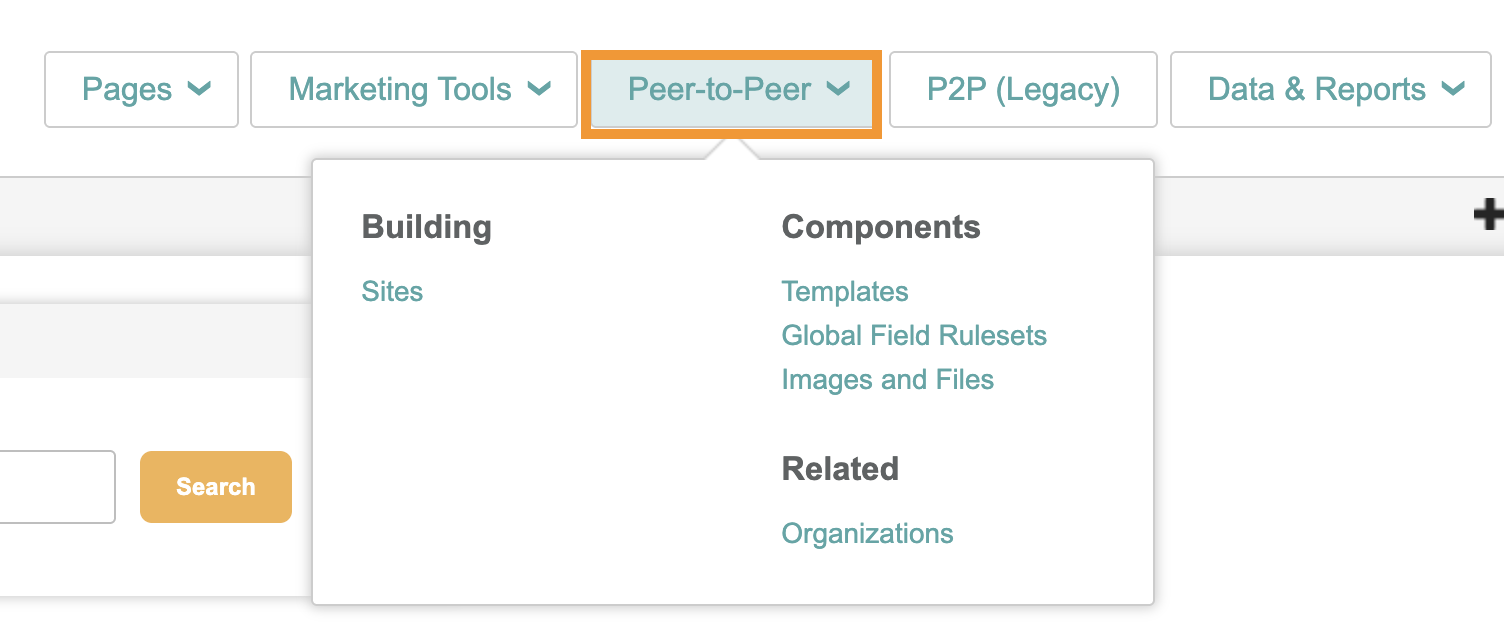
Task: Go to Templates under Components
Action: coord(844,292)
